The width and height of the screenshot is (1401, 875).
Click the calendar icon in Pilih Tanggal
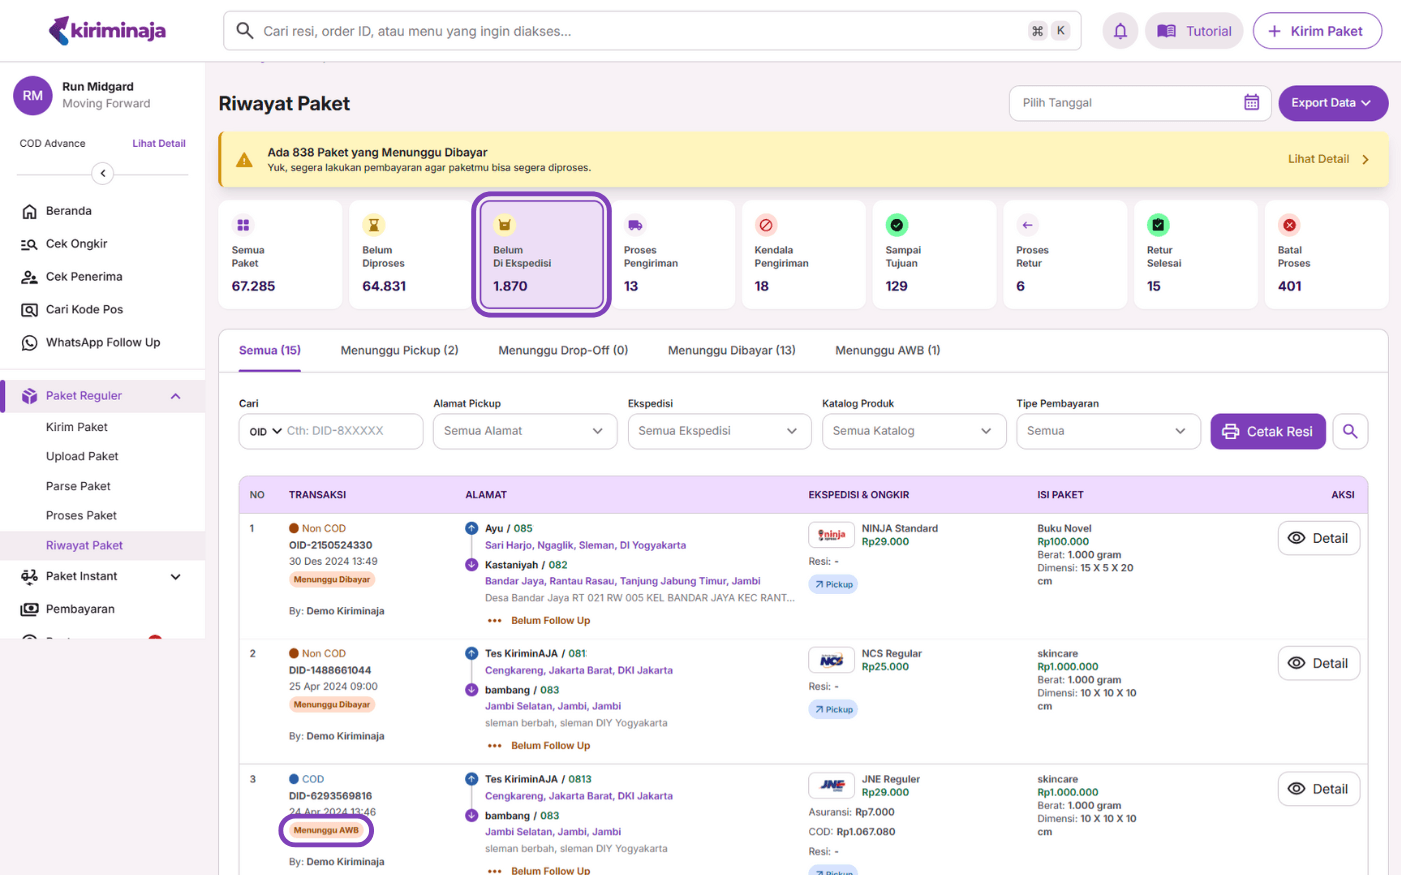(1251, 103)
